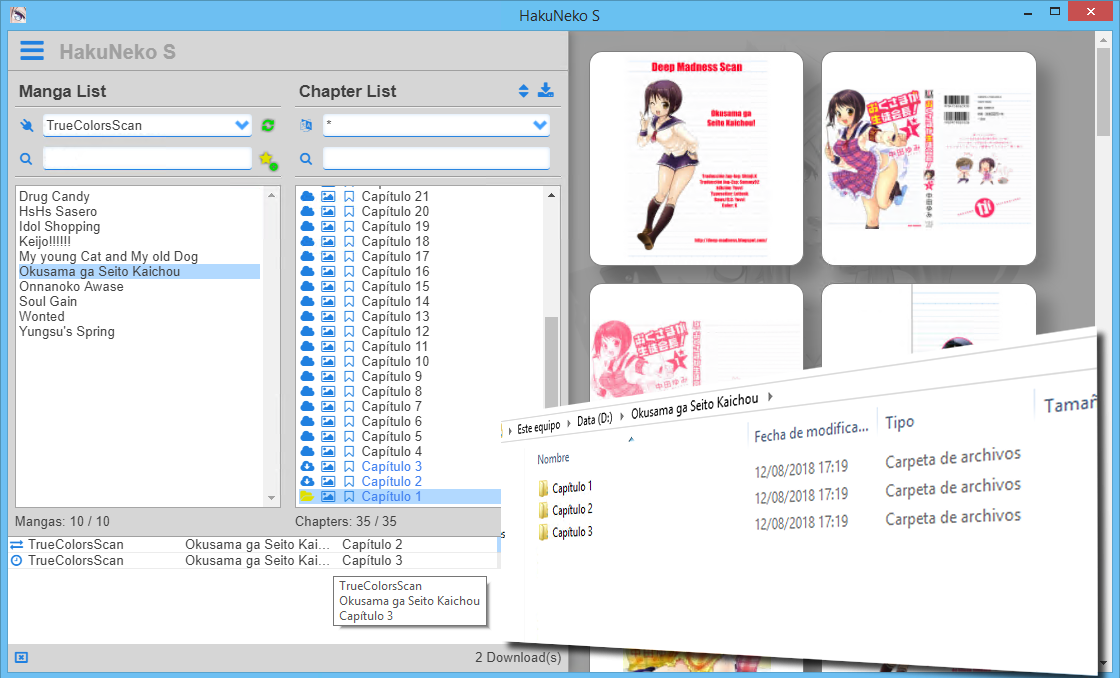Select Yungsu's Spring manga
Screen dimensions: 1120x678
(66, 331)
